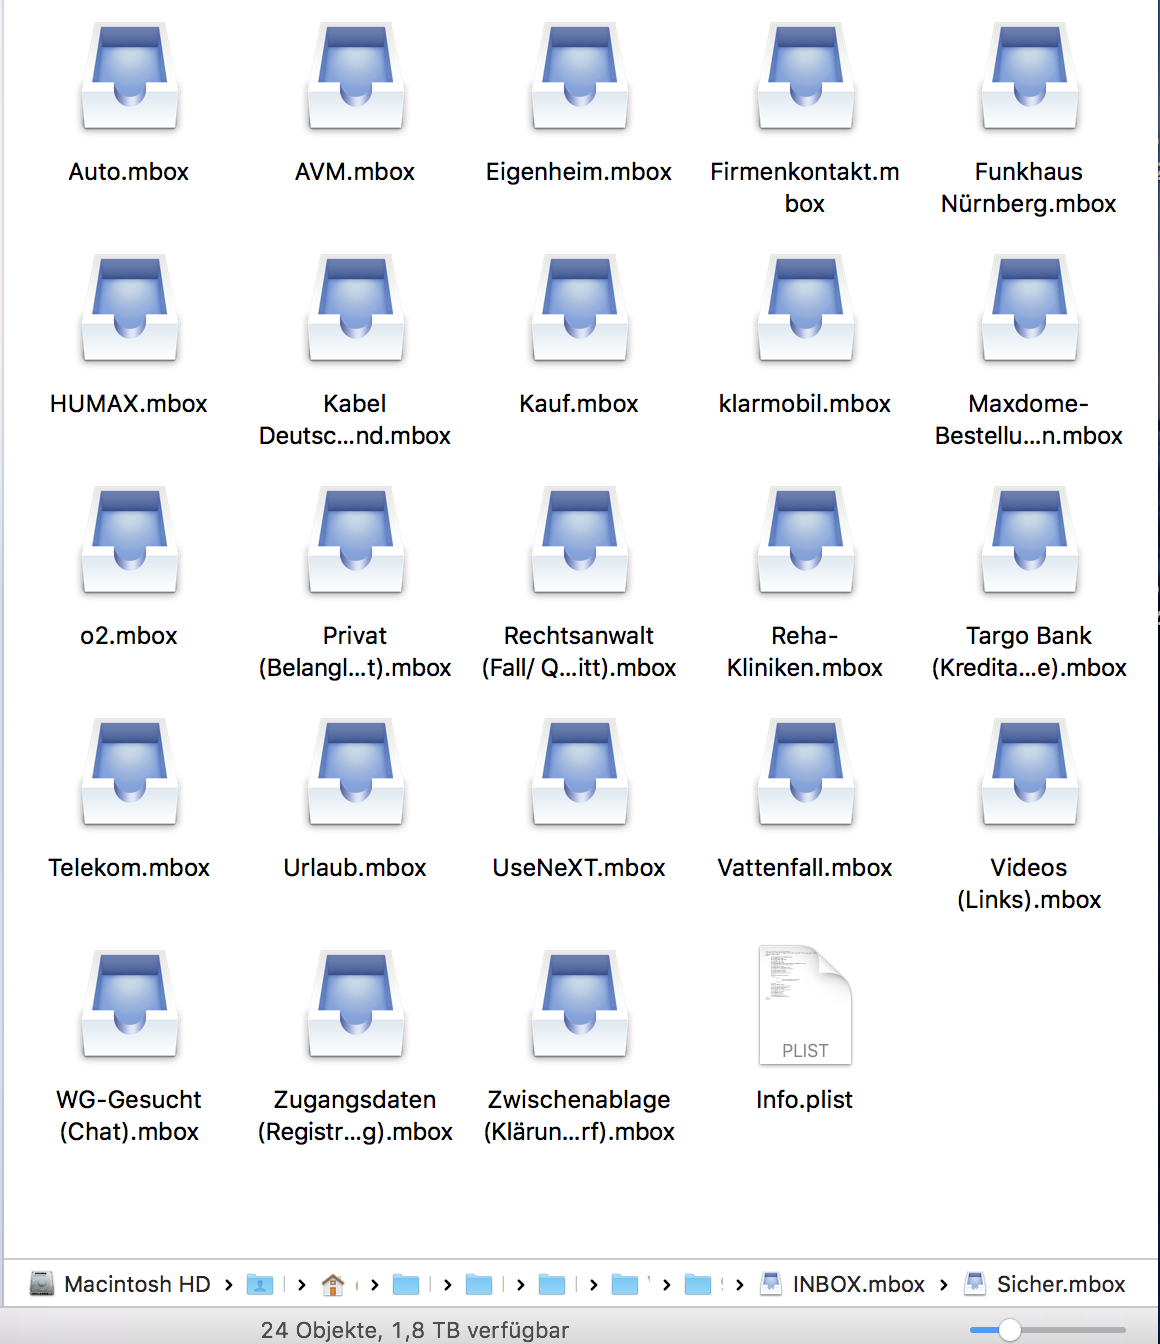Select the Reha-Kliniken.mbox icon

(805, 541)
